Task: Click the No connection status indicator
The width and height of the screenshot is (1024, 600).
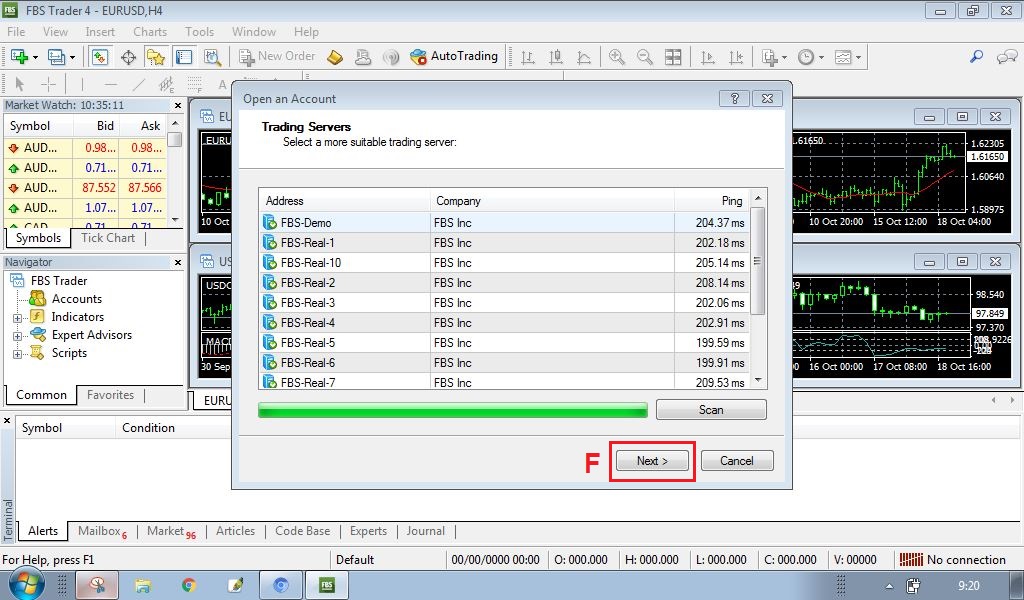Action: click(x=952, y=560)
